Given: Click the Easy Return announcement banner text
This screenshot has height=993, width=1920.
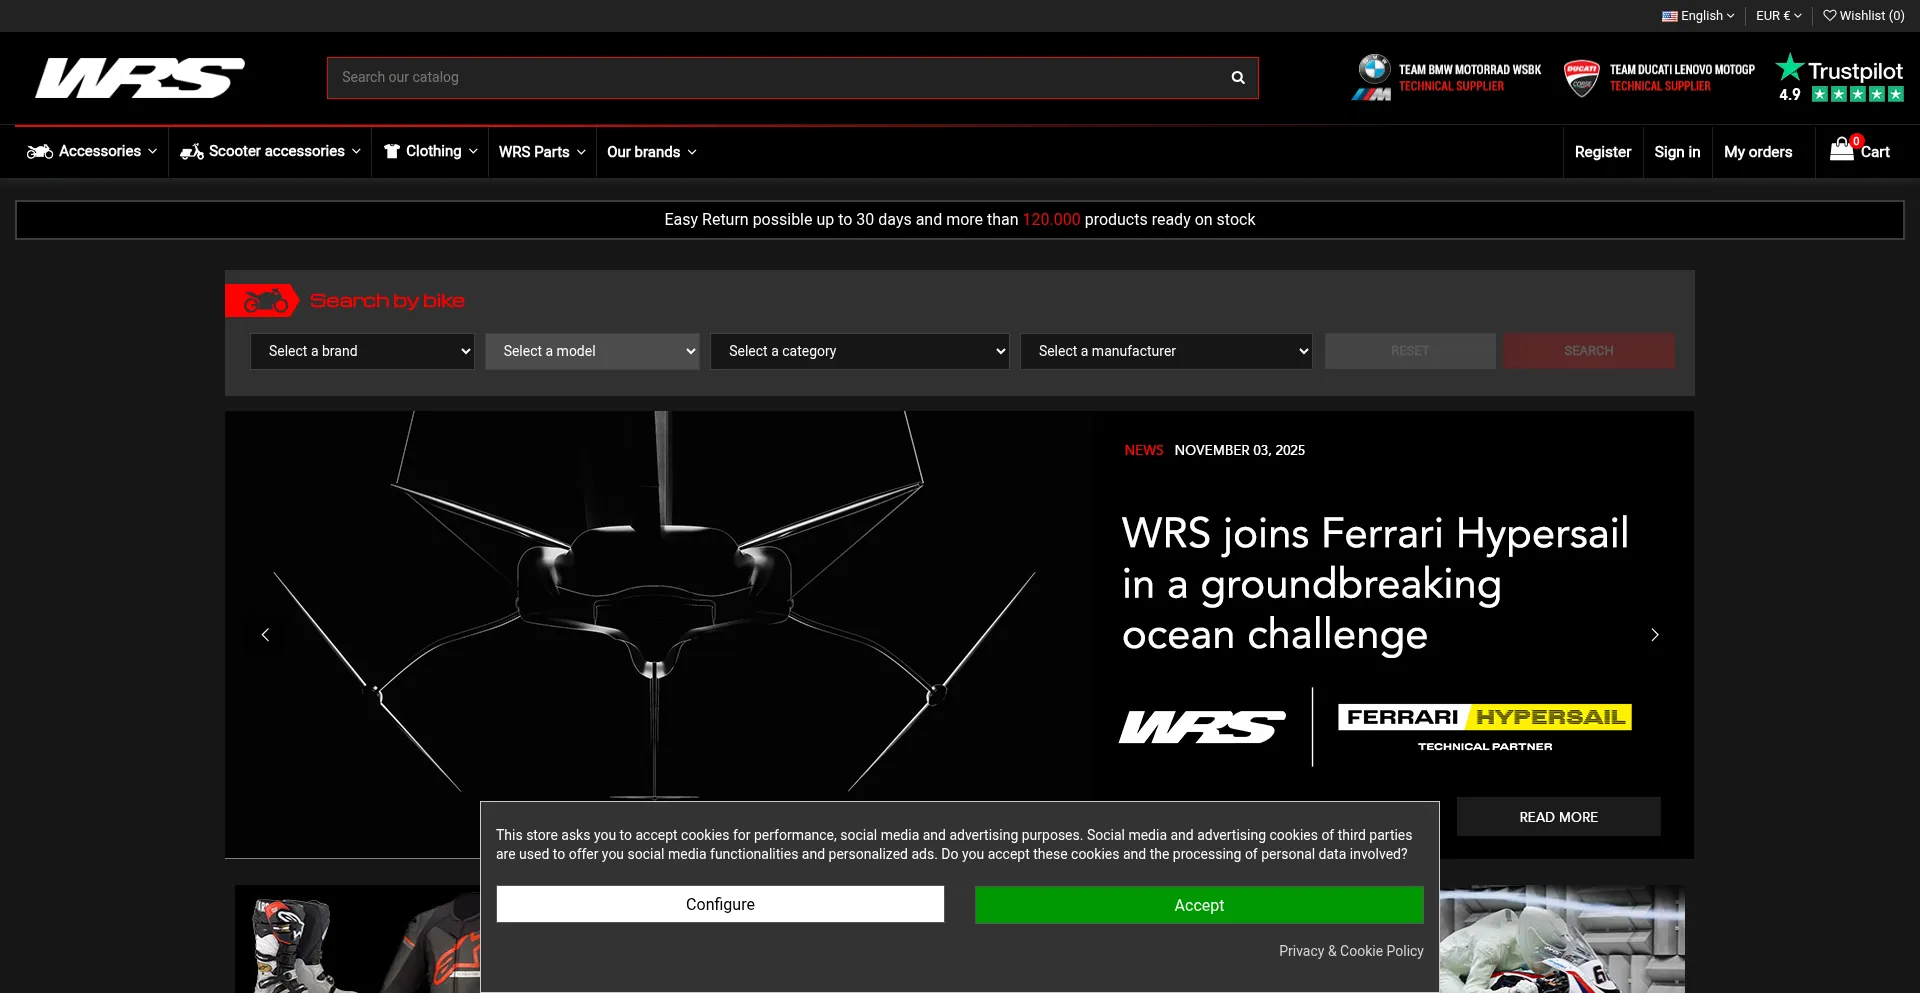Looking at the screenshot, I should point(960,220).
